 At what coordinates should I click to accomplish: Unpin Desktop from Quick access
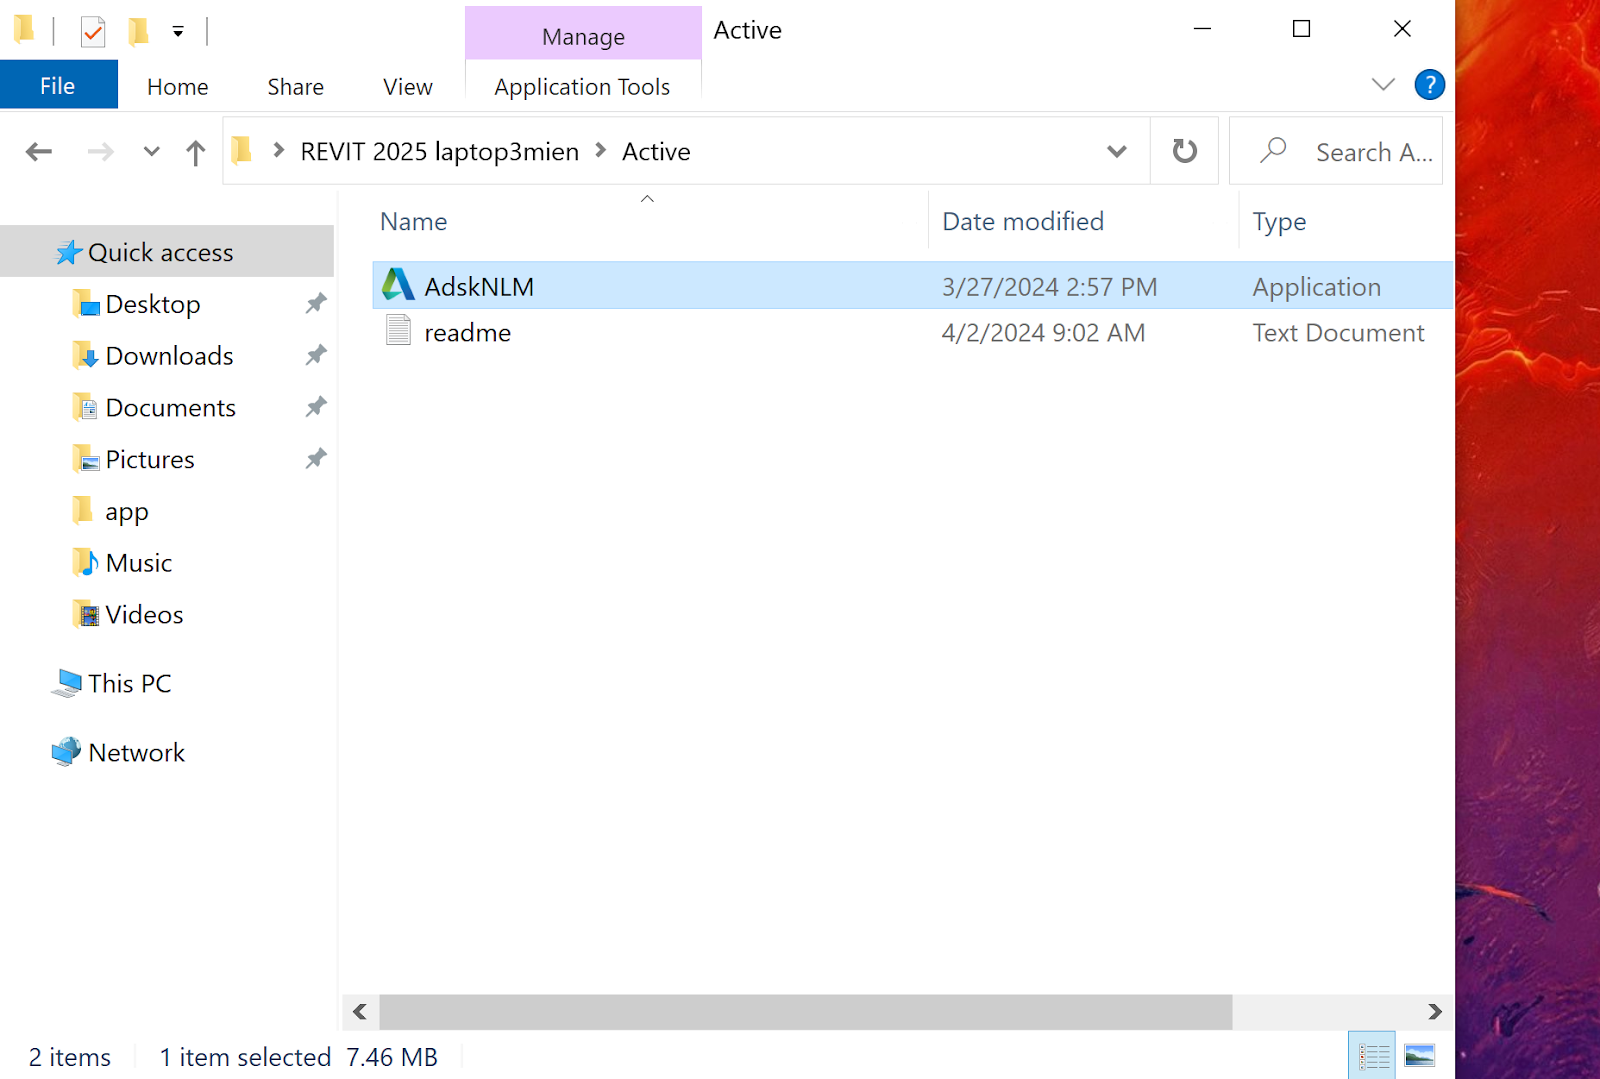point(316,303)
